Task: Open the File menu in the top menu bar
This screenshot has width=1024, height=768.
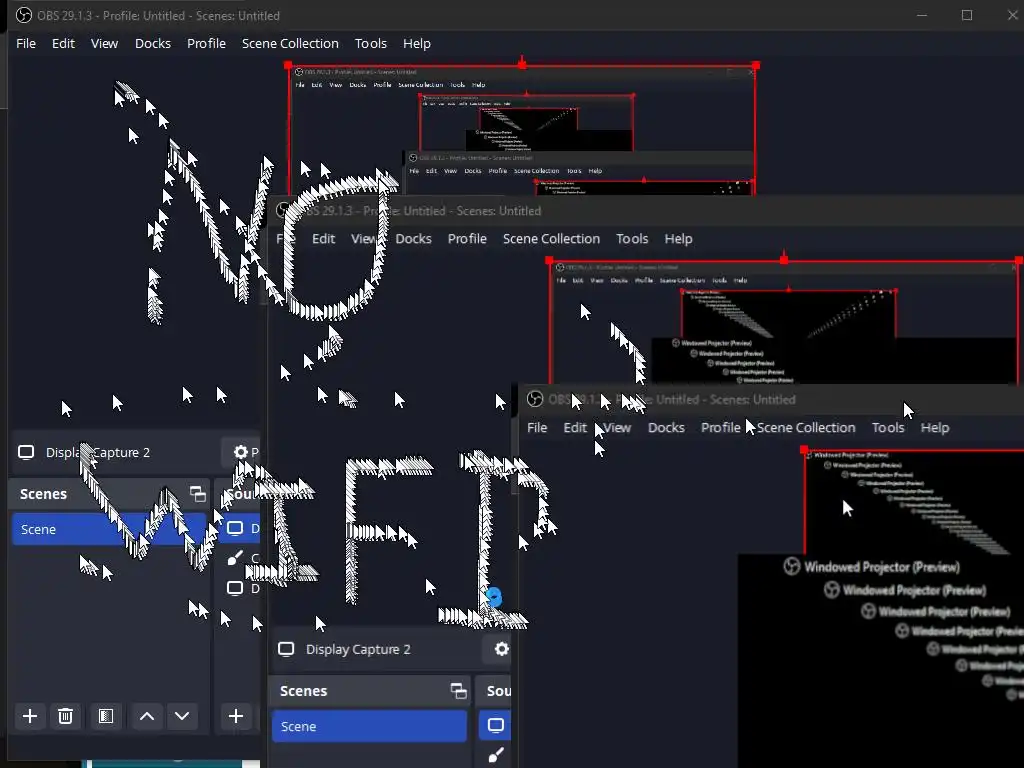Action: click(x=26, y=43)
